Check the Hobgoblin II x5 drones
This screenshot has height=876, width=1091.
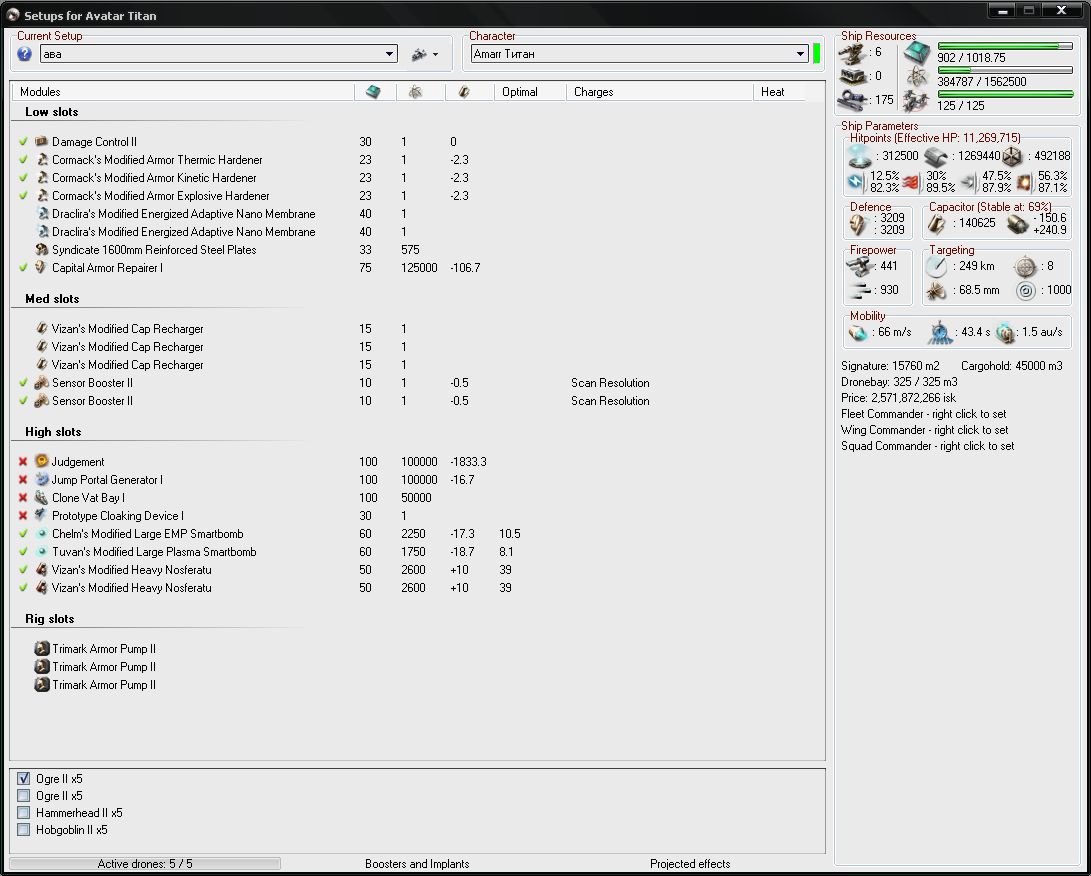coord(24,829)
